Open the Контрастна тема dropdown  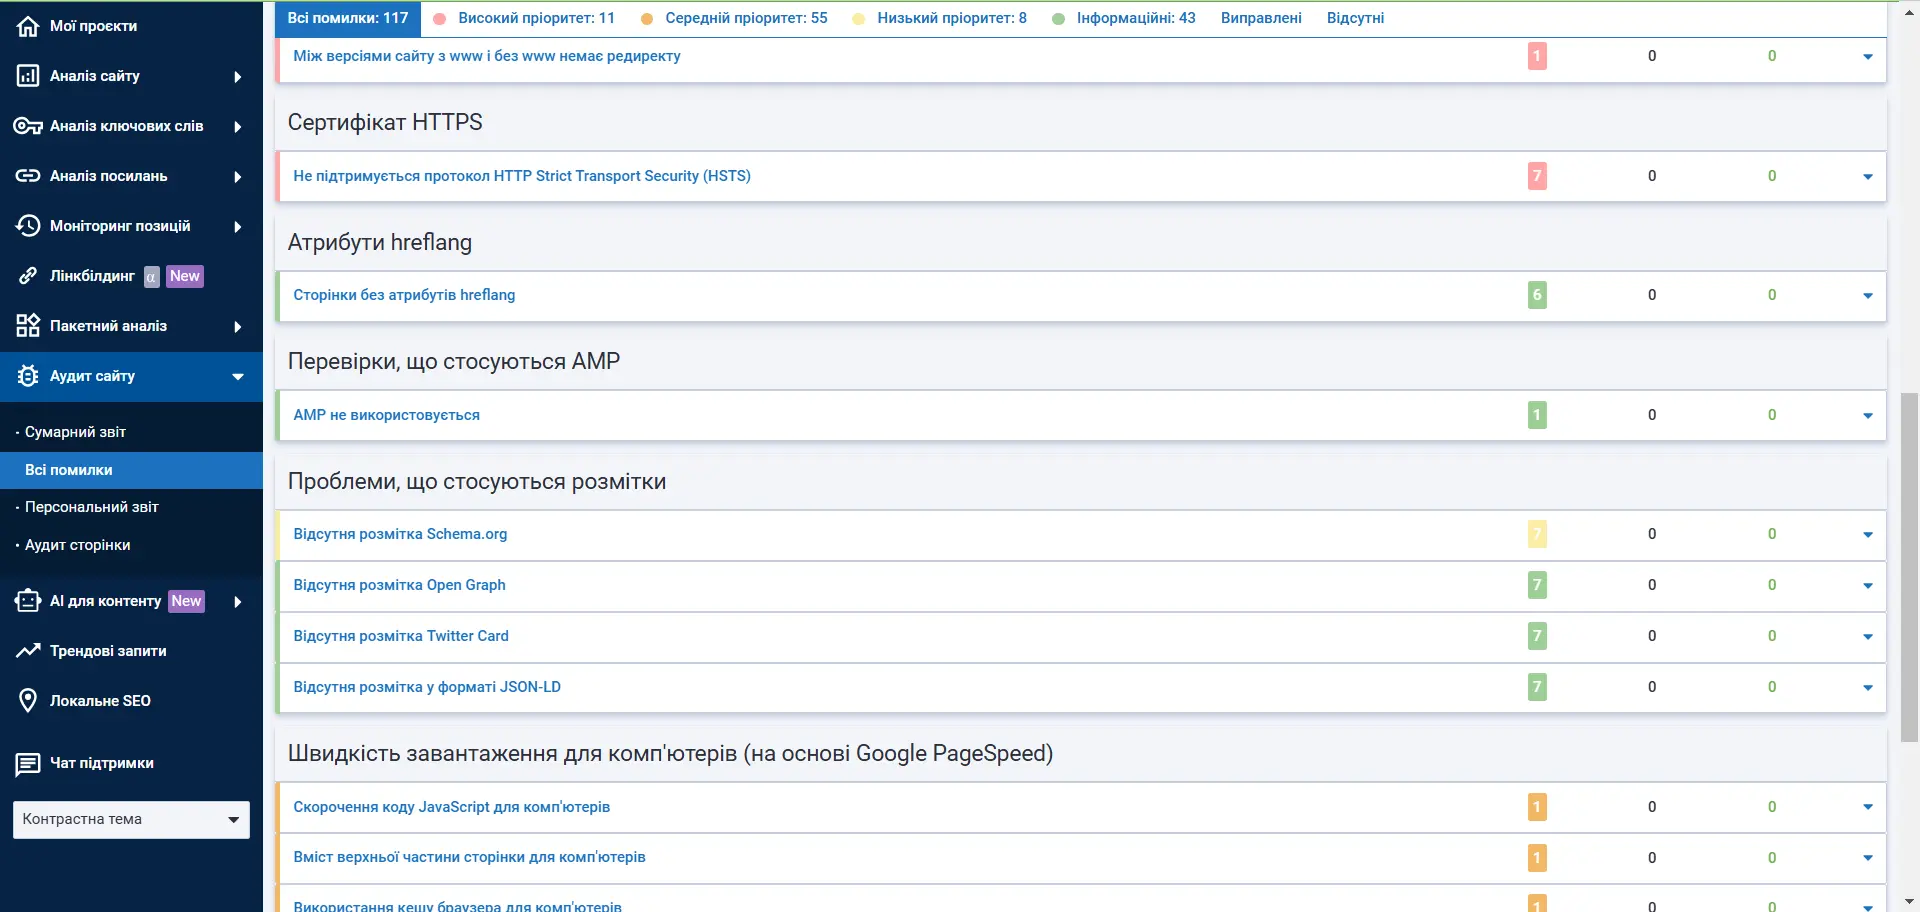pyautogui.click(x=131, y=820)
